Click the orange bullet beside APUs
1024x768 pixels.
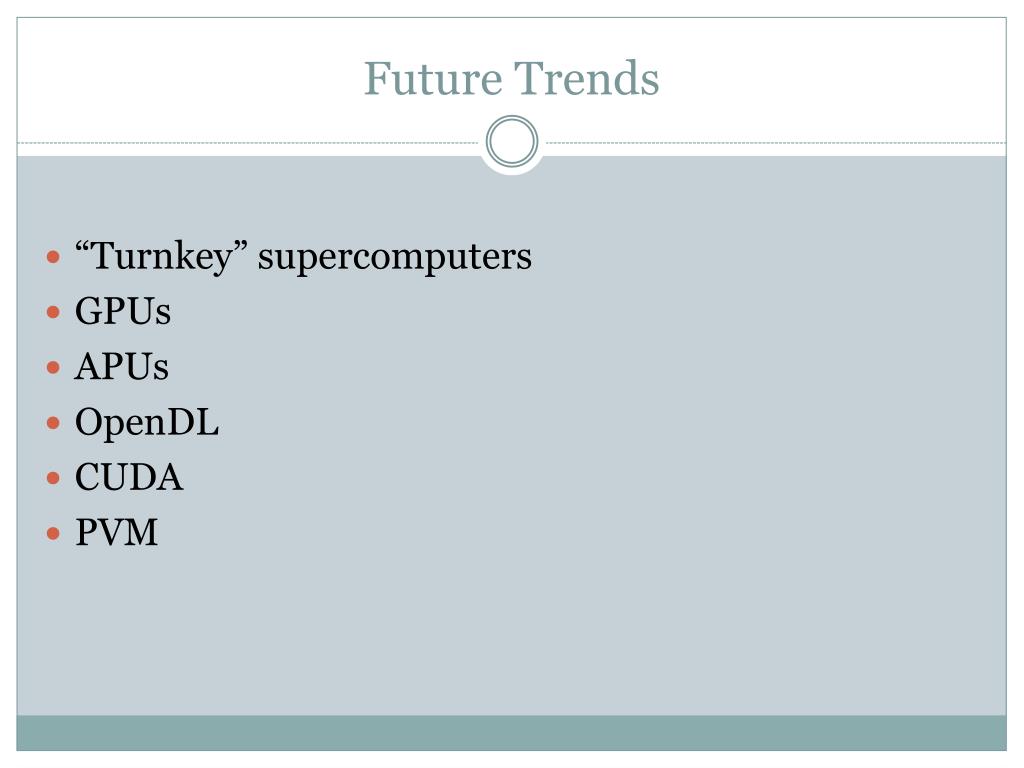coord(54,368)
